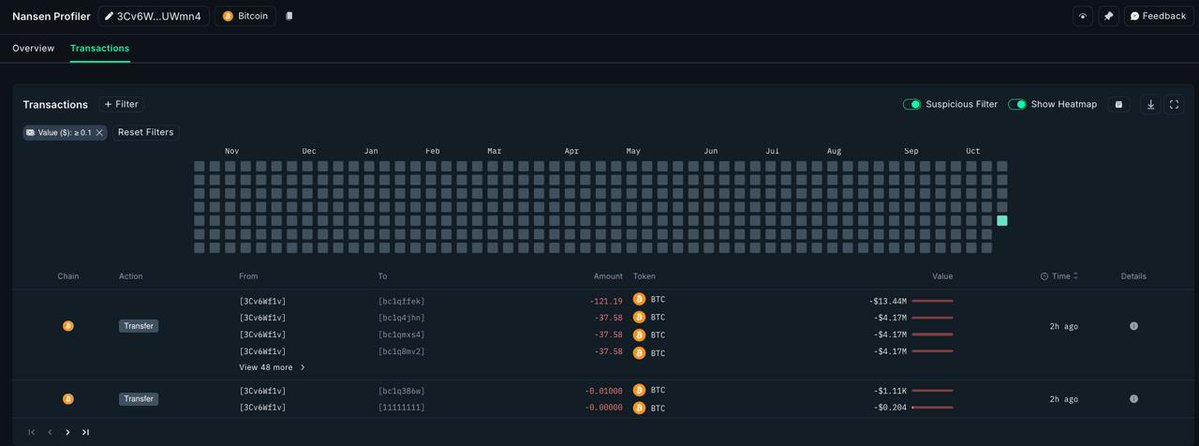Image resolution: width=1199 pixels, height=446 pixels.
Task: Expand the Transactions panel to fullscreen
Action: (1174, 104)
